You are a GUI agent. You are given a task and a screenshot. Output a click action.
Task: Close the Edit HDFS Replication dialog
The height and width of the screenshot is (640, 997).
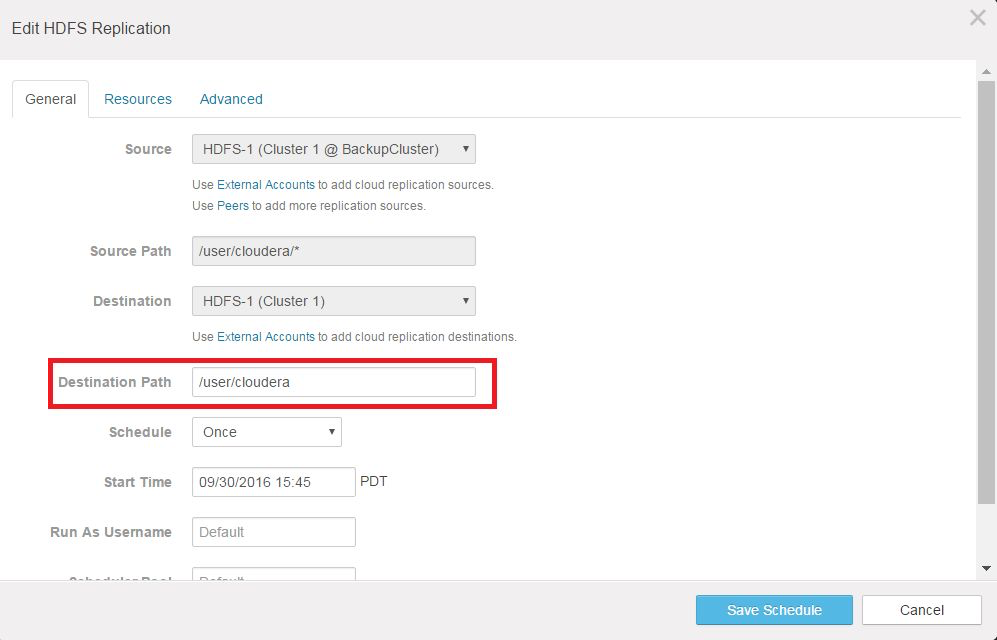click(977, 18)
